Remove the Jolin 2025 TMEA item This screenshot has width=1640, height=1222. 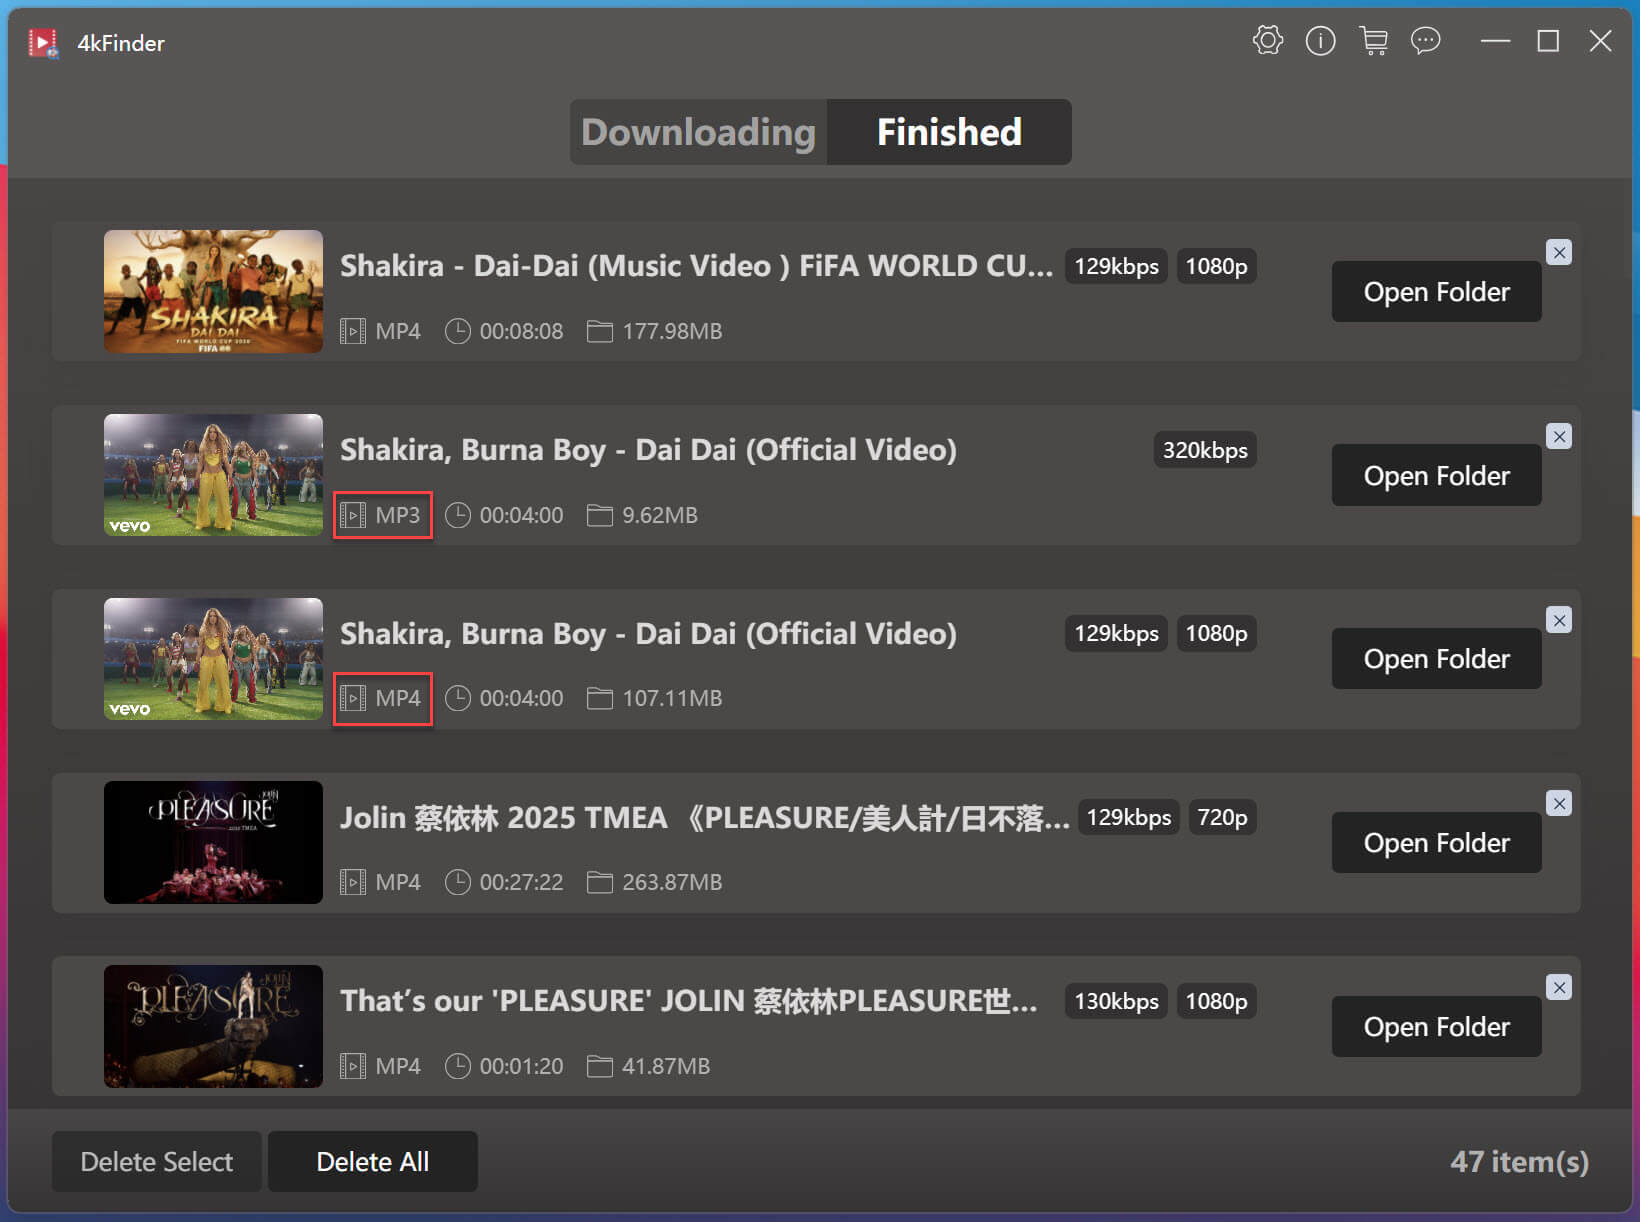pos(1559,803)
